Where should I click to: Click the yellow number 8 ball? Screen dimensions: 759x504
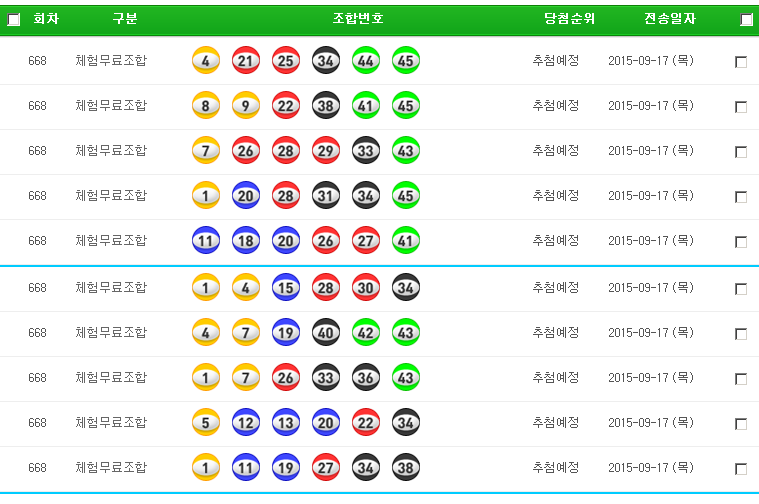(x=205, y=105)
